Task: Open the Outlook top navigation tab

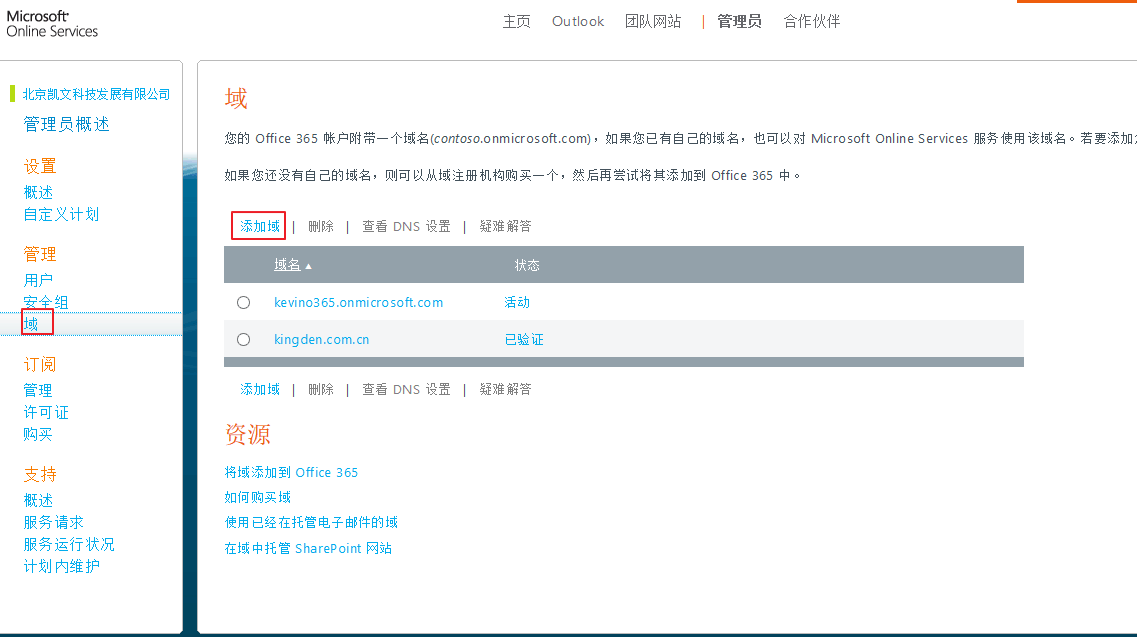Action: point(578,22)
